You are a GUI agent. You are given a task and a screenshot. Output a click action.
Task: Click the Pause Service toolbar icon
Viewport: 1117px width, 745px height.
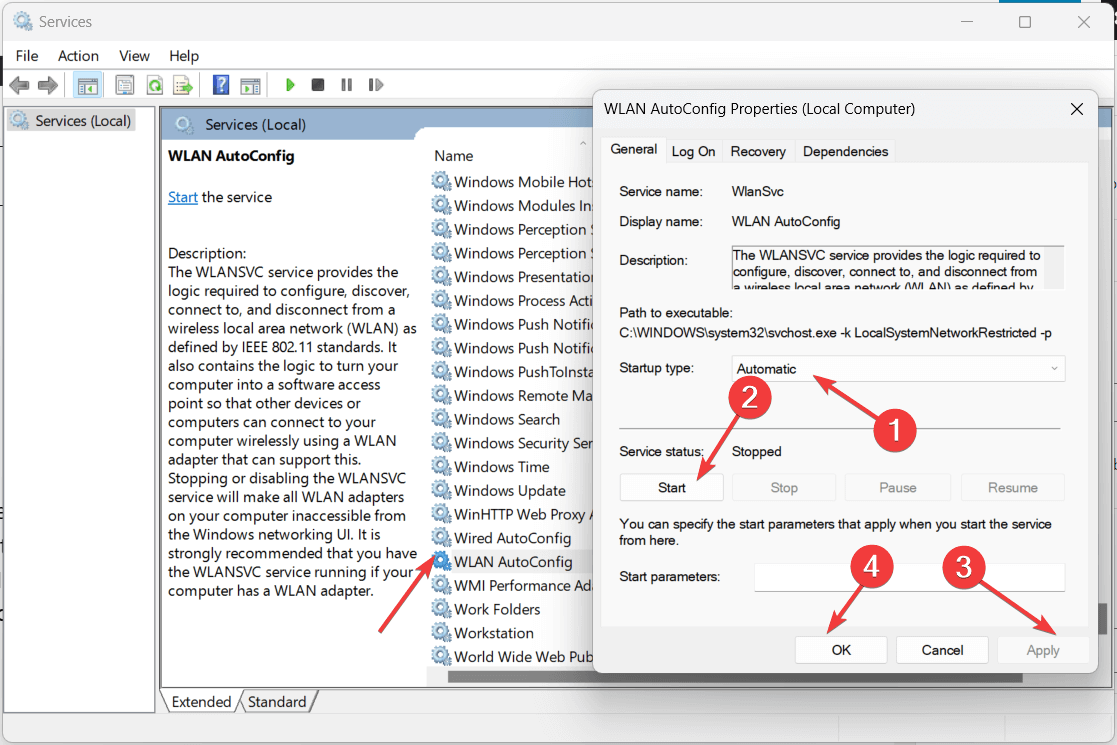click(346, 85)
